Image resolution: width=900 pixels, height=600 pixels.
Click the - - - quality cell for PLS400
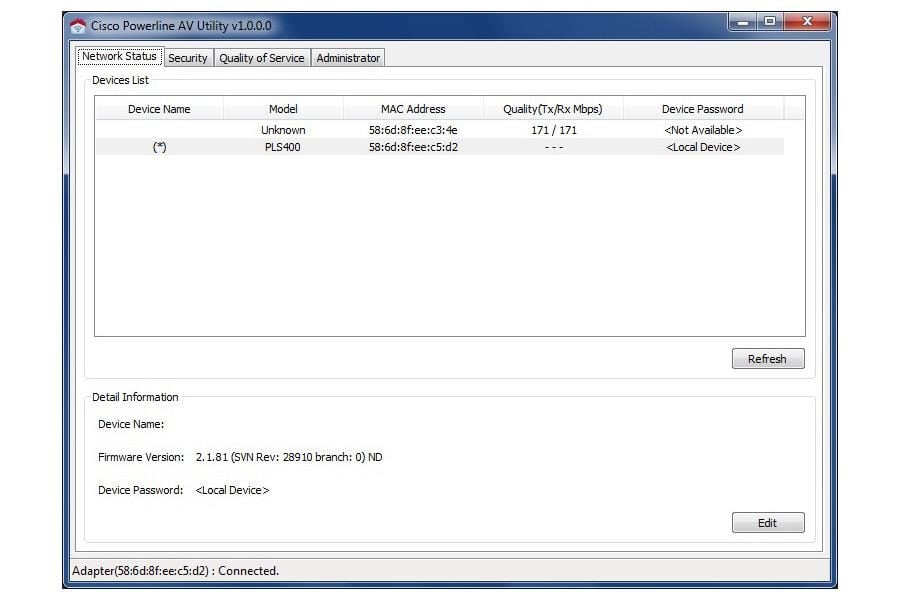[554, 147]
